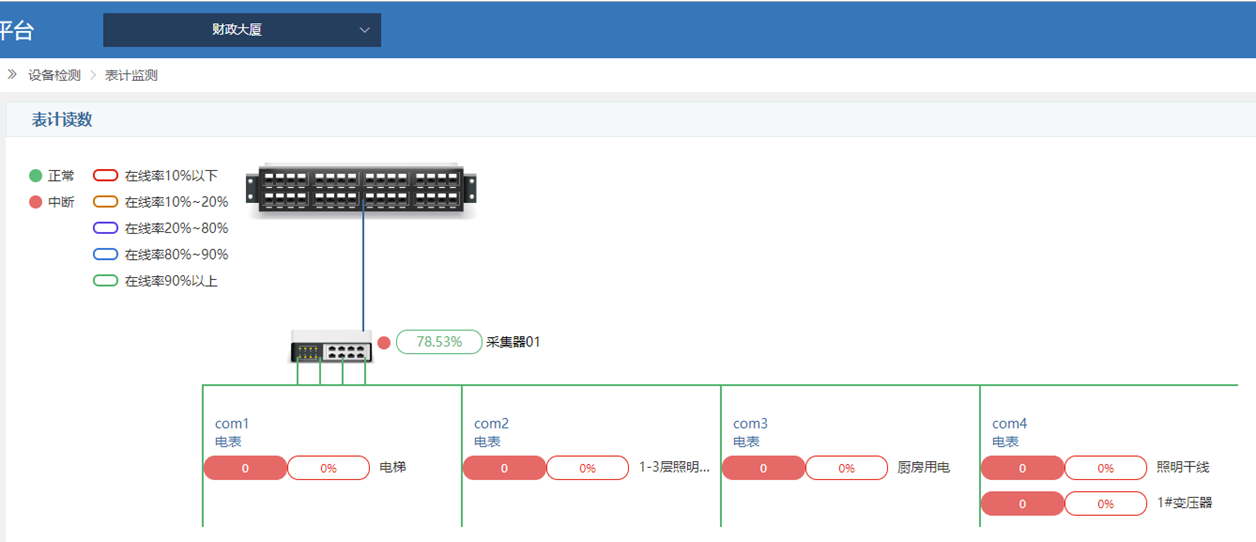1256x542 pixels.
Task: Click the com1 port label
Action: pos(232,424)
